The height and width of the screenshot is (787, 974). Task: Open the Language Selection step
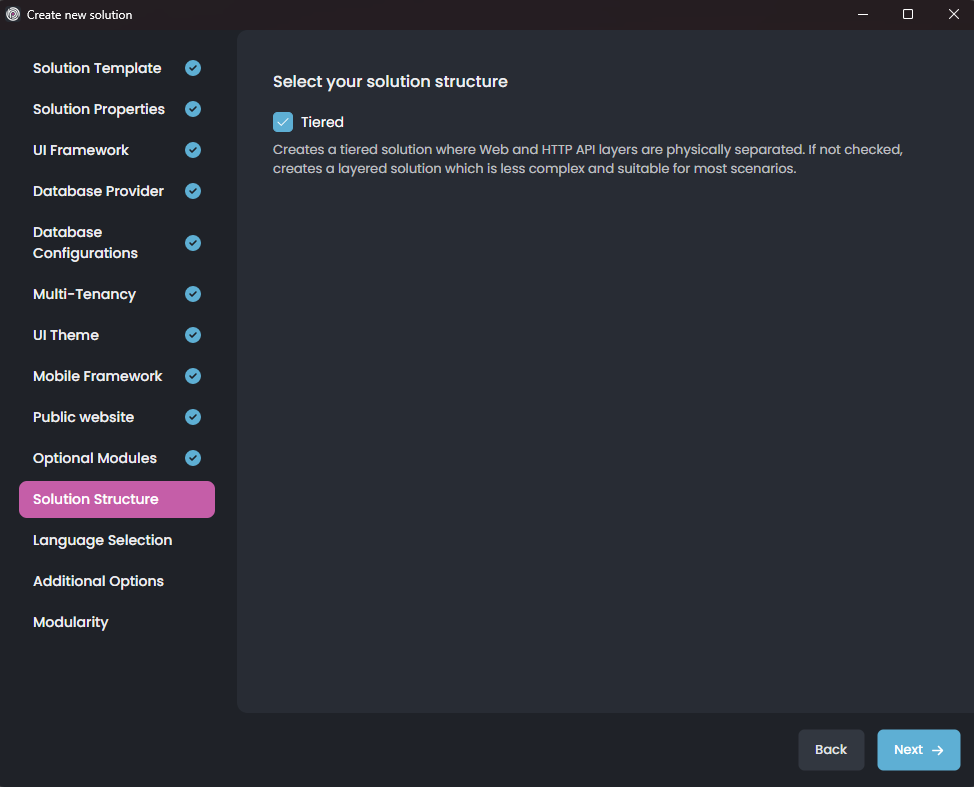click(x=102, y=540)
